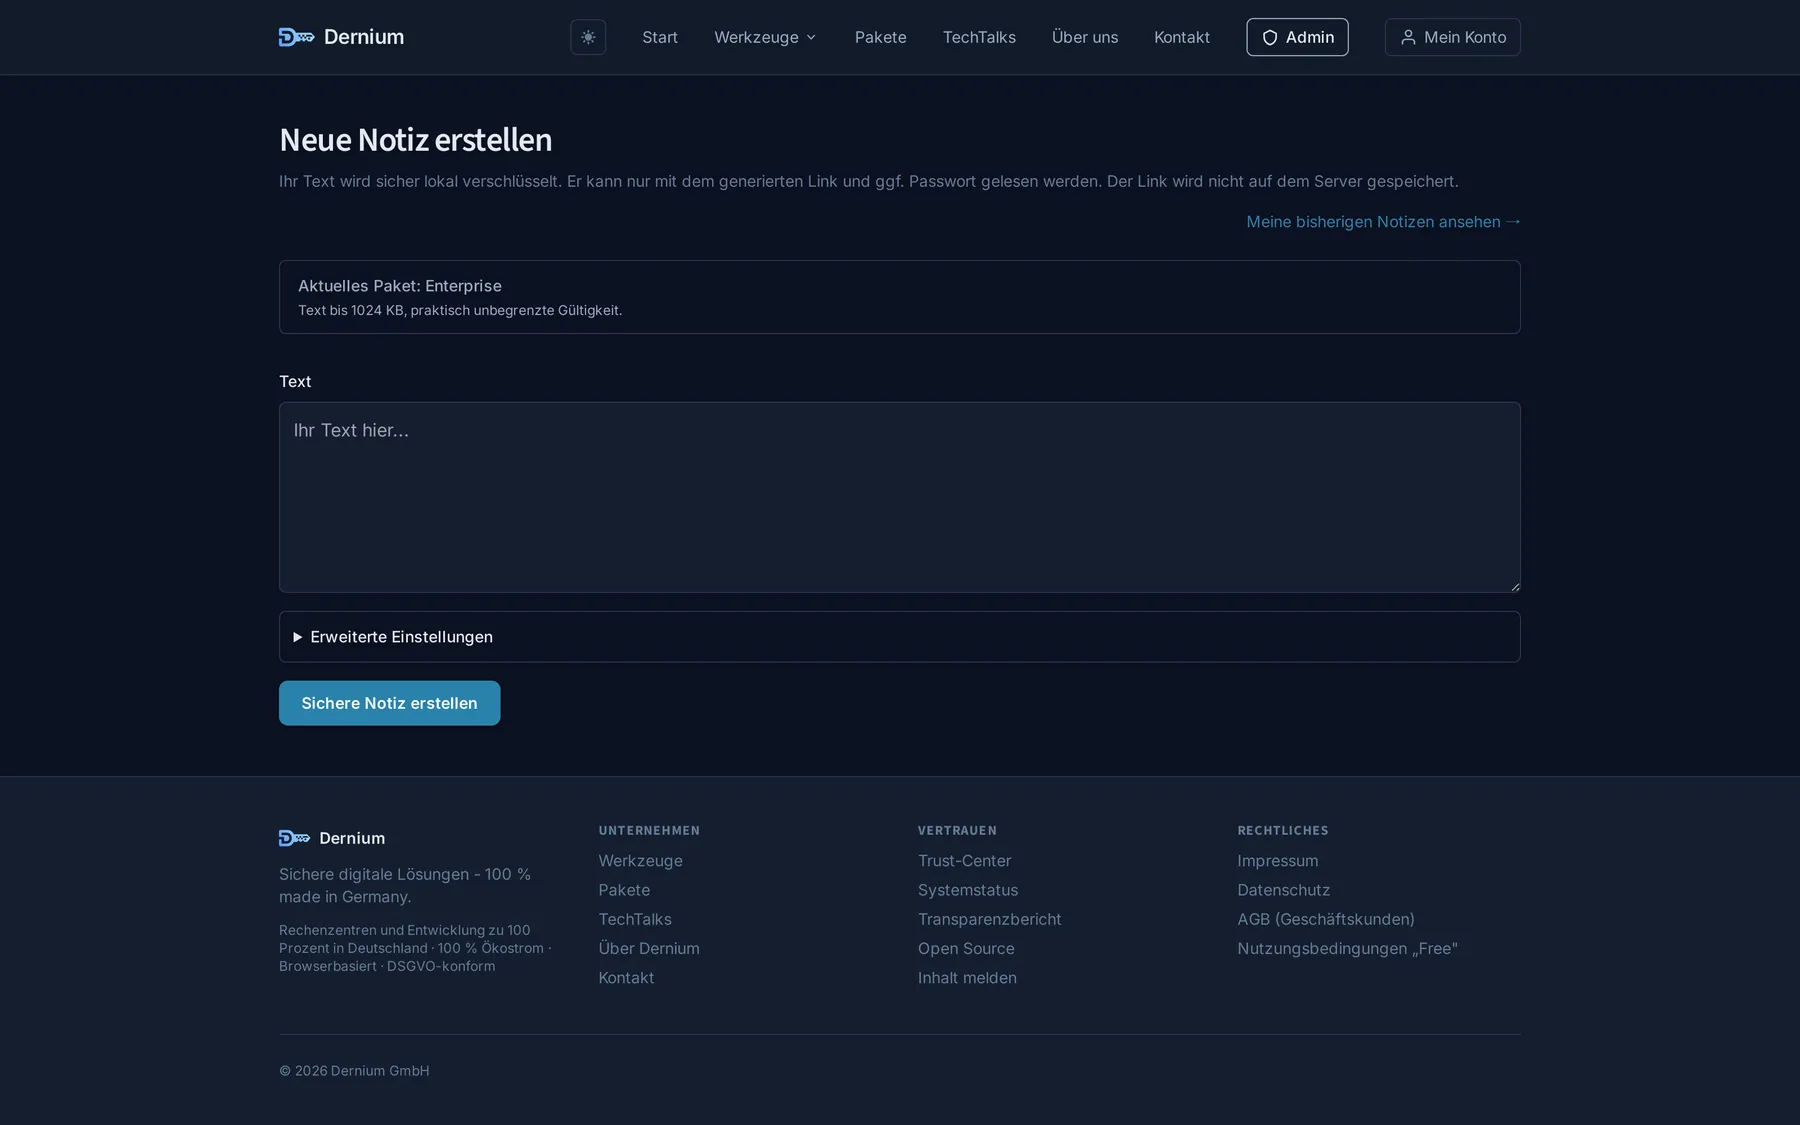Click the text area resize handle
This screenshot has width=1800, height=1125.
(1515, 587)
